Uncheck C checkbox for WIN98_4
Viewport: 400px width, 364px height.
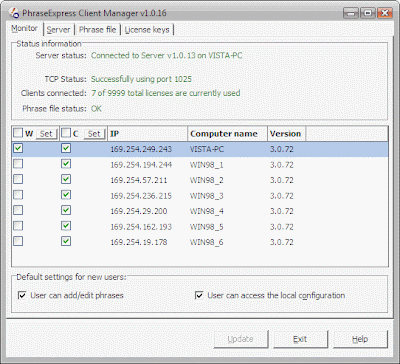(66, 210)
